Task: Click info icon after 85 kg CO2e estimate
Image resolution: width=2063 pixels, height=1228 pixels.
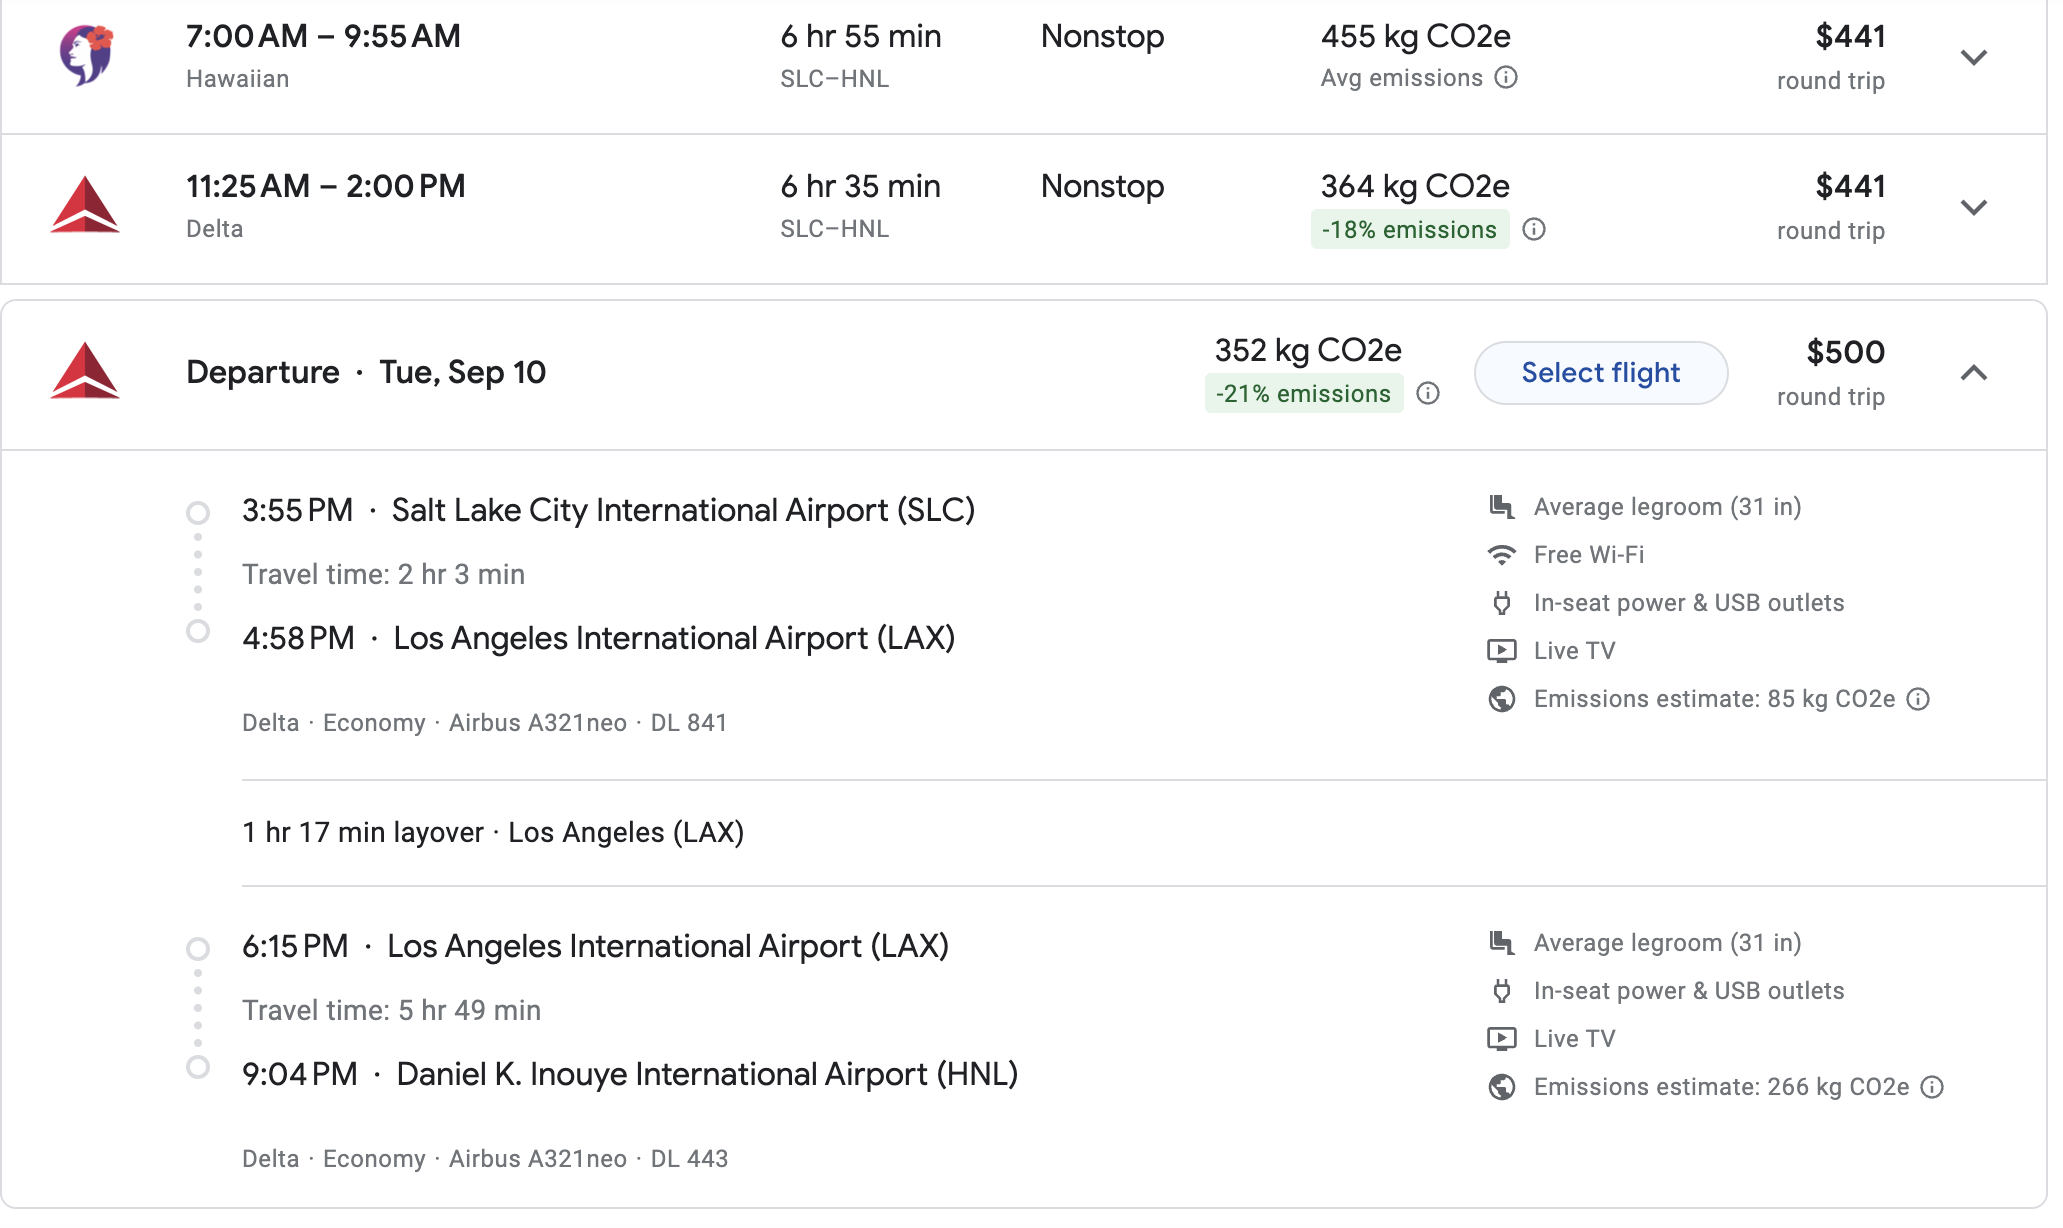Action: tap(1918, 699)
